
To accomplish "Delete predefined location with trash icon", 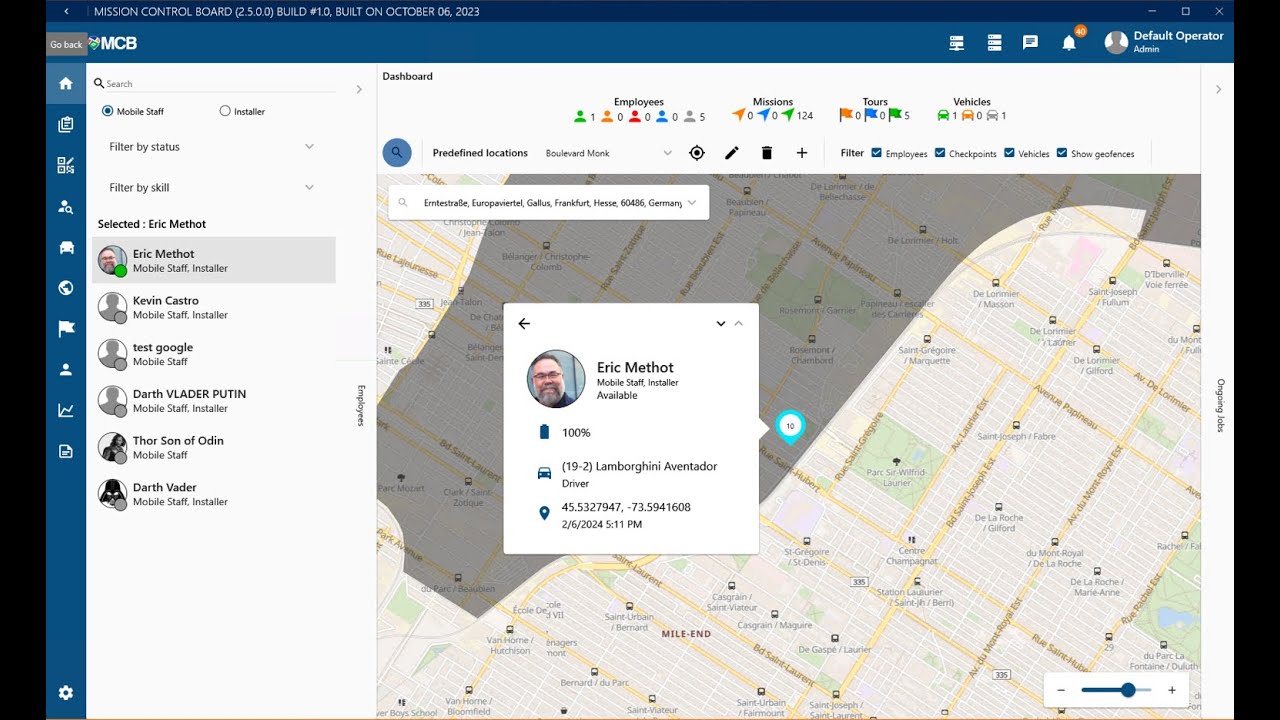I will pos(767,153).
